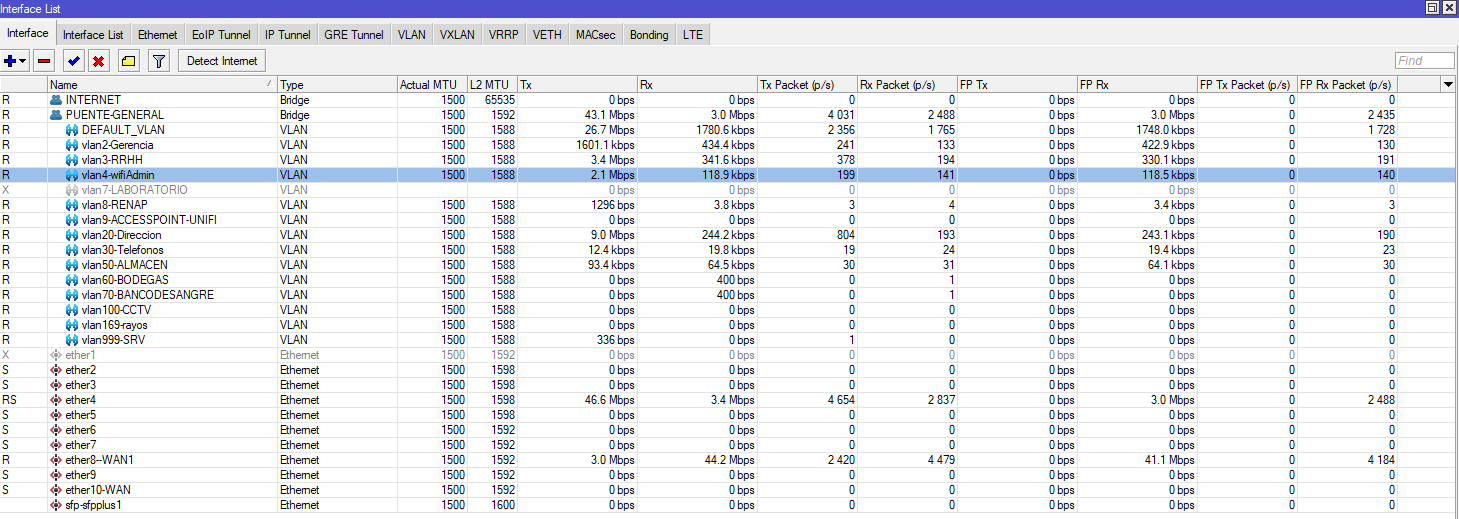Switch to the VLAN tab
Viewport: 1459px width, 519px height.
click(x=412, y=35)
